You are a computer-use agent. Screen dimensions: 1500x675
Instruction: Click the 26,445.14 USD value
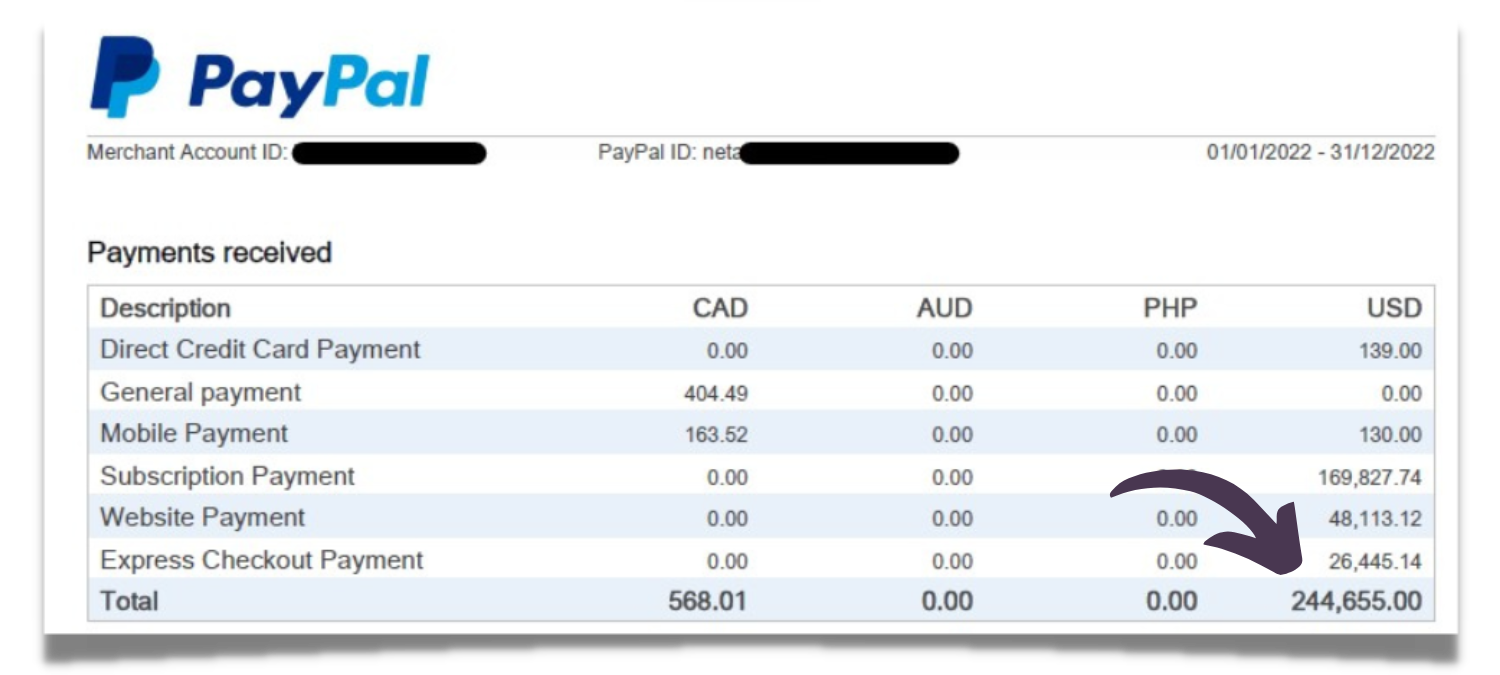tap(1375, 562)
